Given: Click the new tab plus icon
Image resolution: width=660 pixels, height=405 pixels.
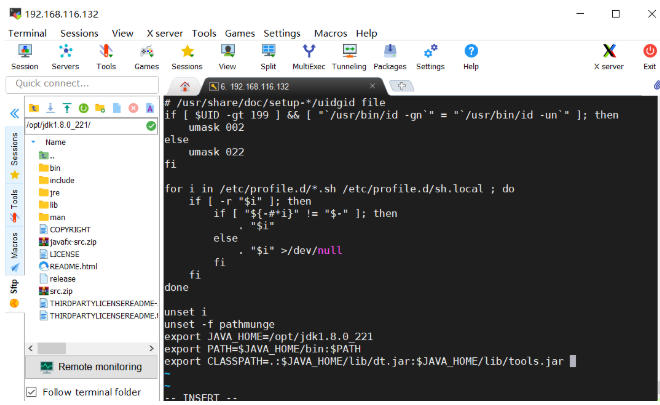Looking at the screenshot, I should tap(402, 86).
